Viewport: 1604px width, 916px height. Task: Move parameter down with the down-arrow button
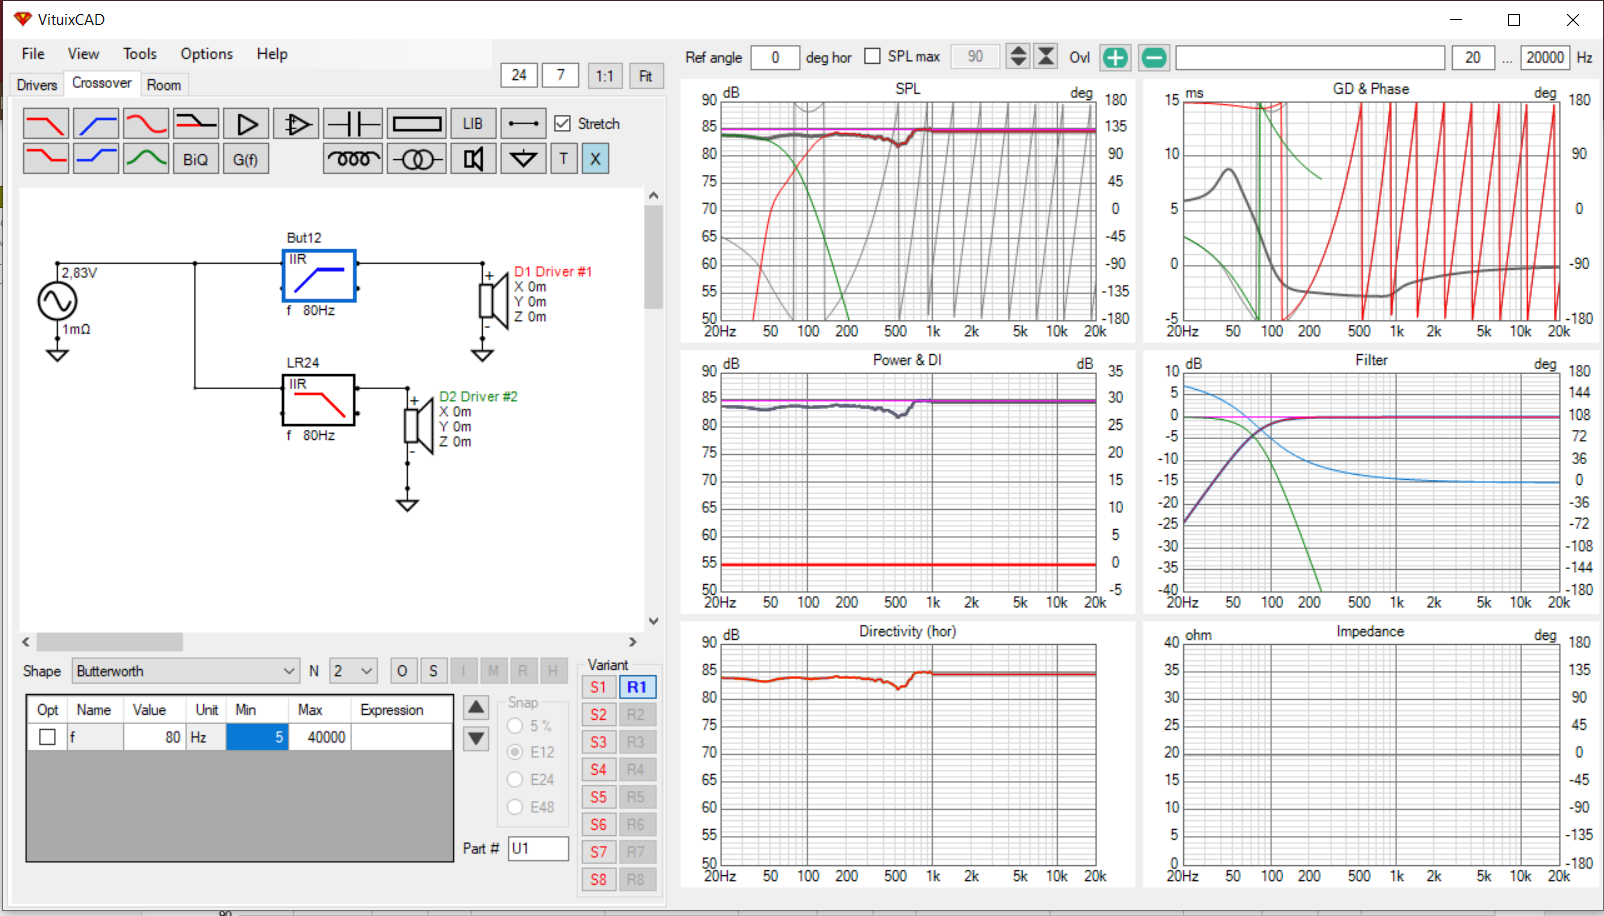coord(476,740)
